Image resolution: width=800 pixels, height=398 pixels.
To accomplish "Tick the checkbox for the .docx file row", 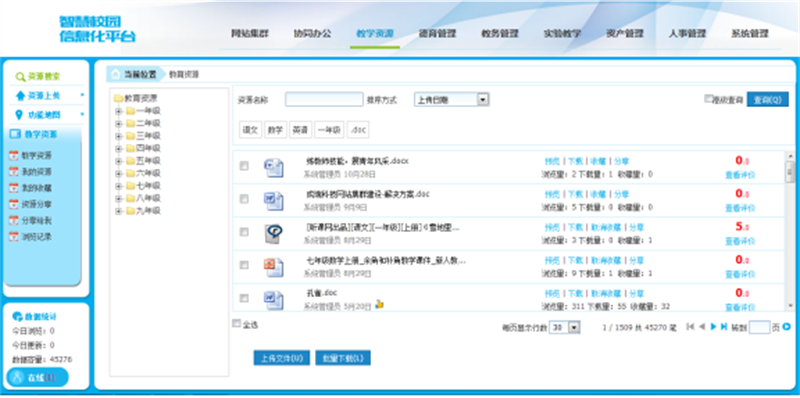I will pos(244,166).
